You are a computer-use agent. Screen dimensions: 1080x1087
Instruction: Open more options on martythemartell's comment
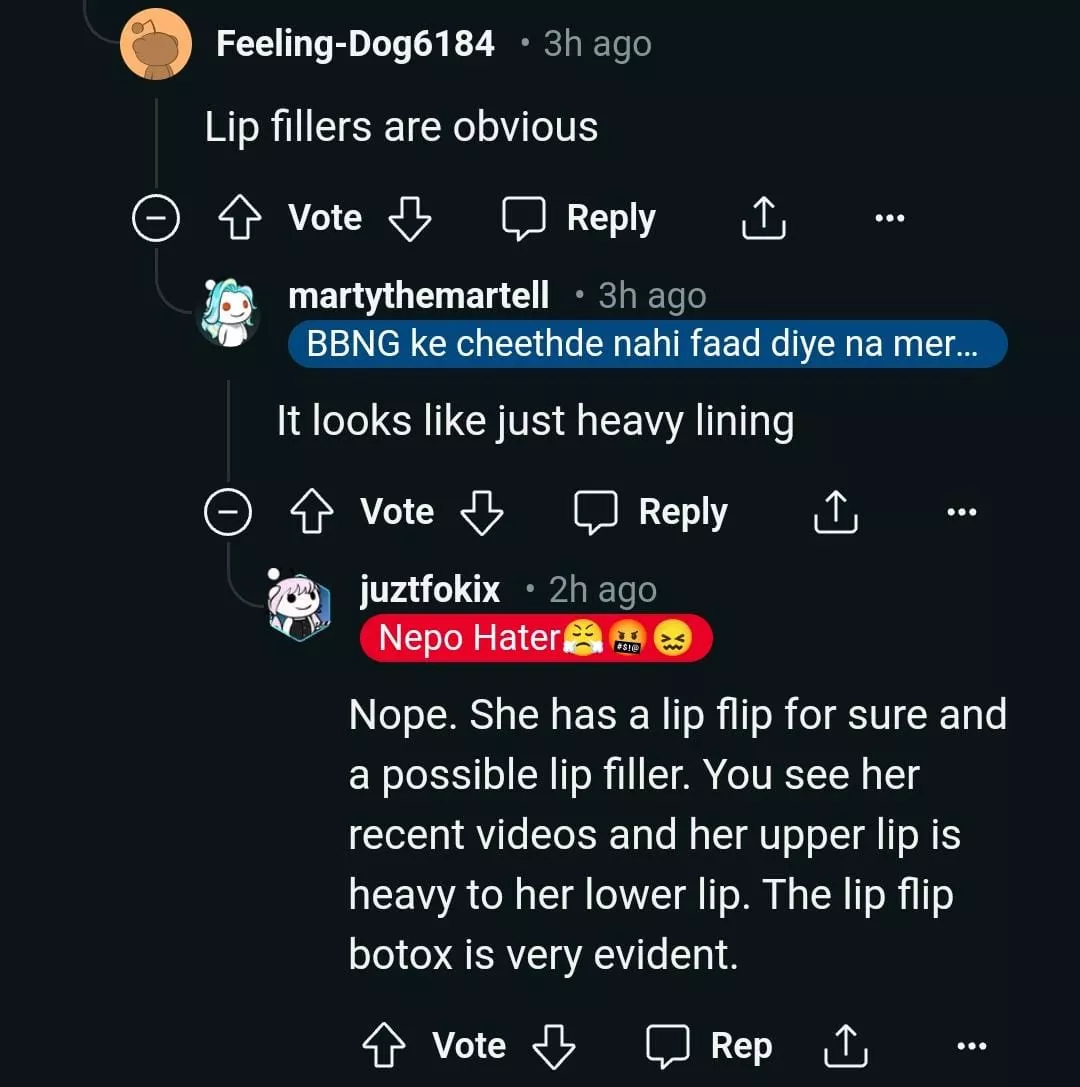[960, 512]
